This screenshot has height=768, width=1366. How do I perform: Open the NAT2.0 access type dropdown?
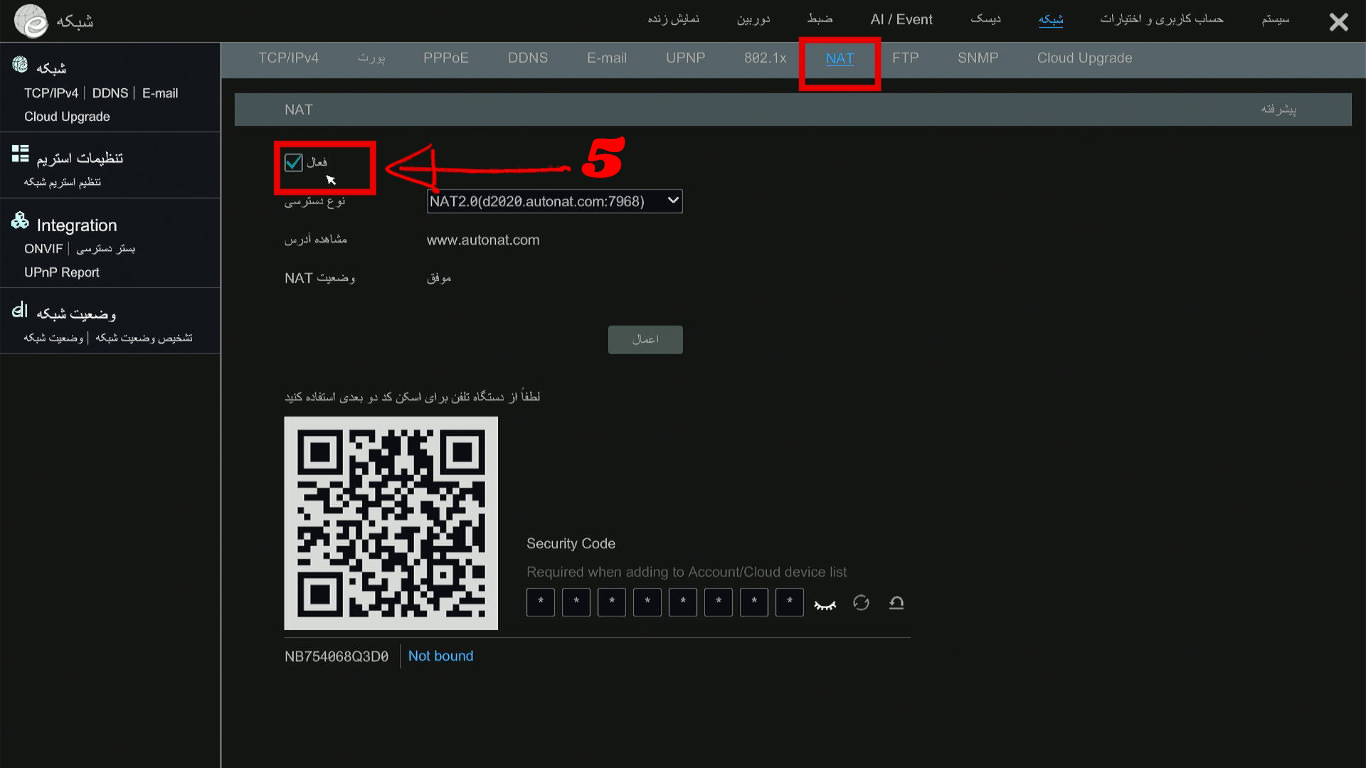[x=555, y=201]
